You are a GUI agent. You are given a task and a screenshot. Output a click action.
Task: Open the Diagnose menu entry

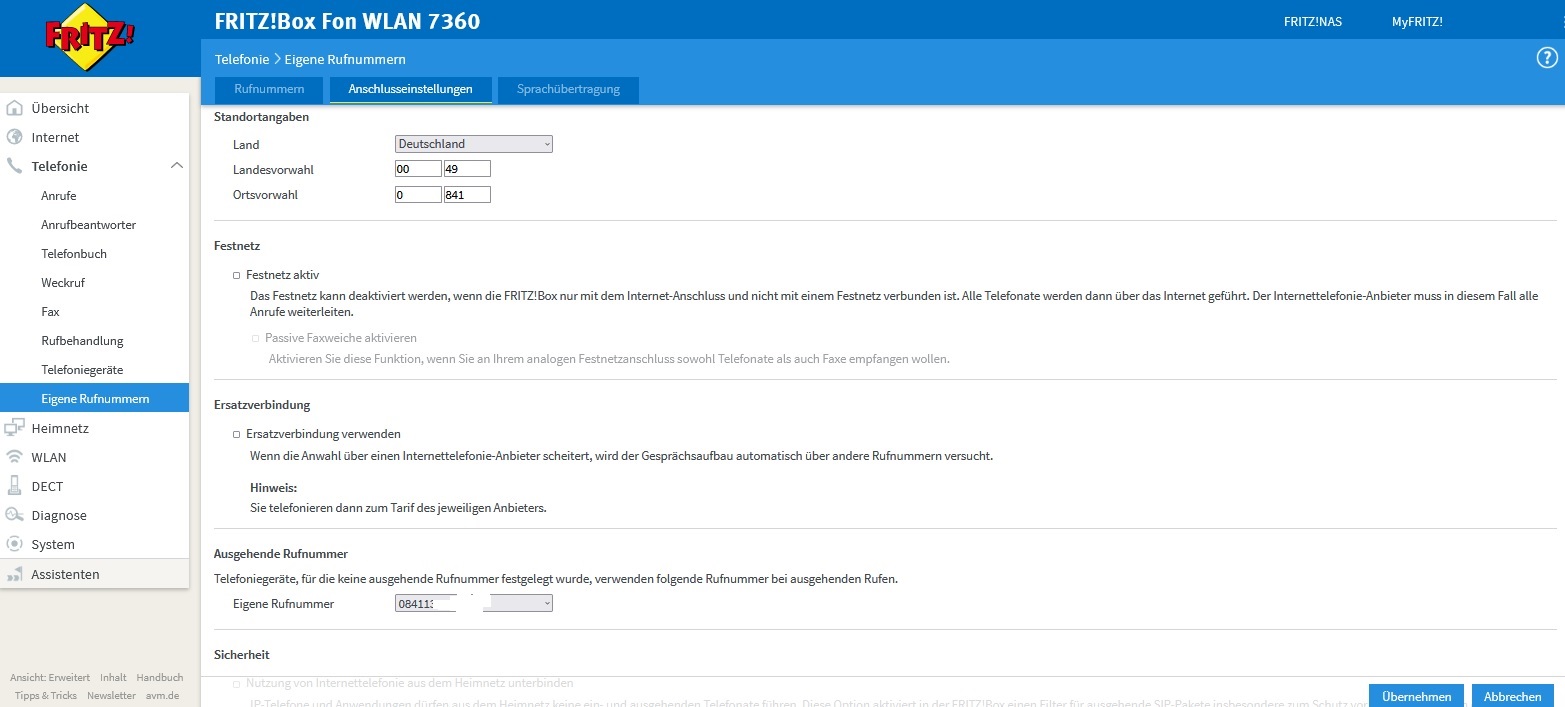[59, 515]
